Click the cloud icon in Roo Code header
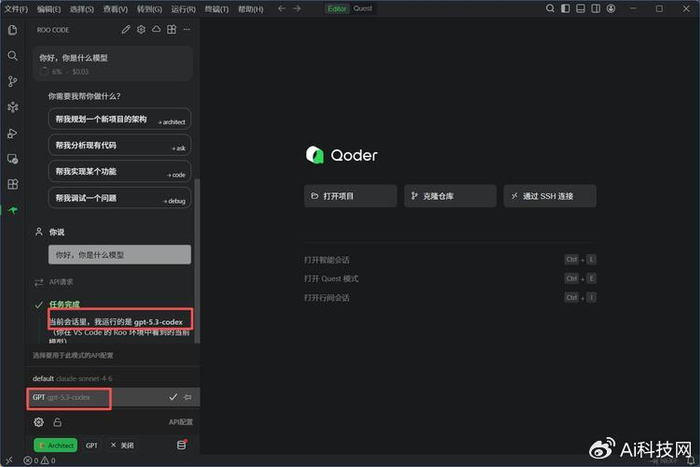This screenshot has height=467, width=700. [156, 29]
